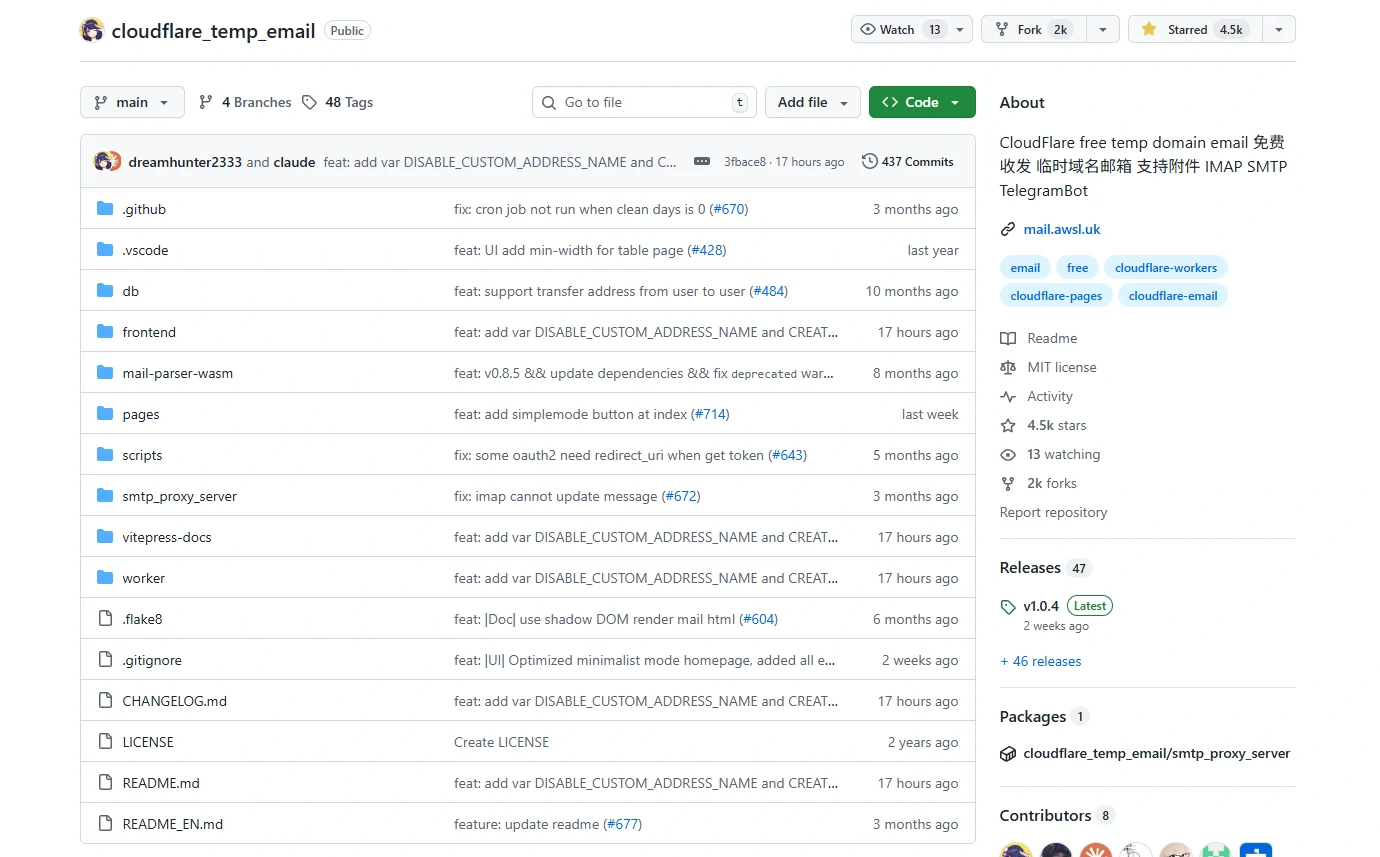1380x857 pixels.
Task: Click the .flake8 file icon
Action: [105, 619]
